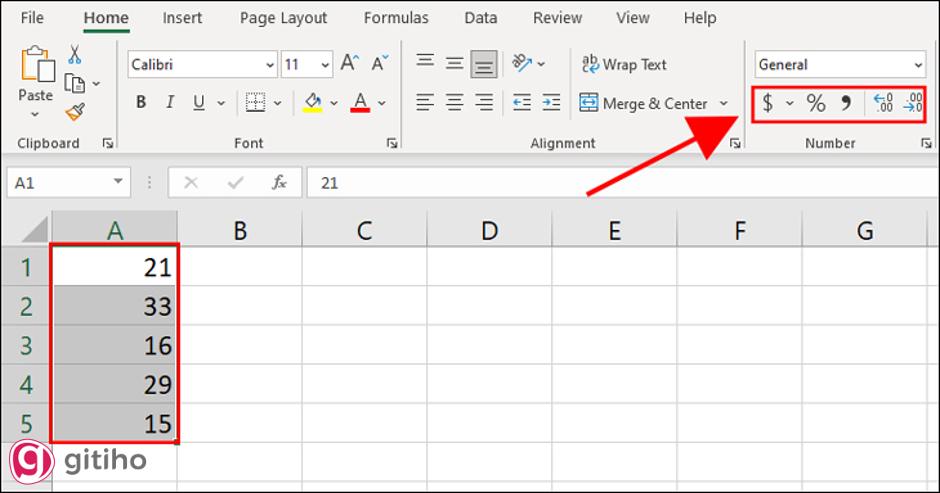Select Middle Align icon
The image size is (940, 493).
point(454,63)
